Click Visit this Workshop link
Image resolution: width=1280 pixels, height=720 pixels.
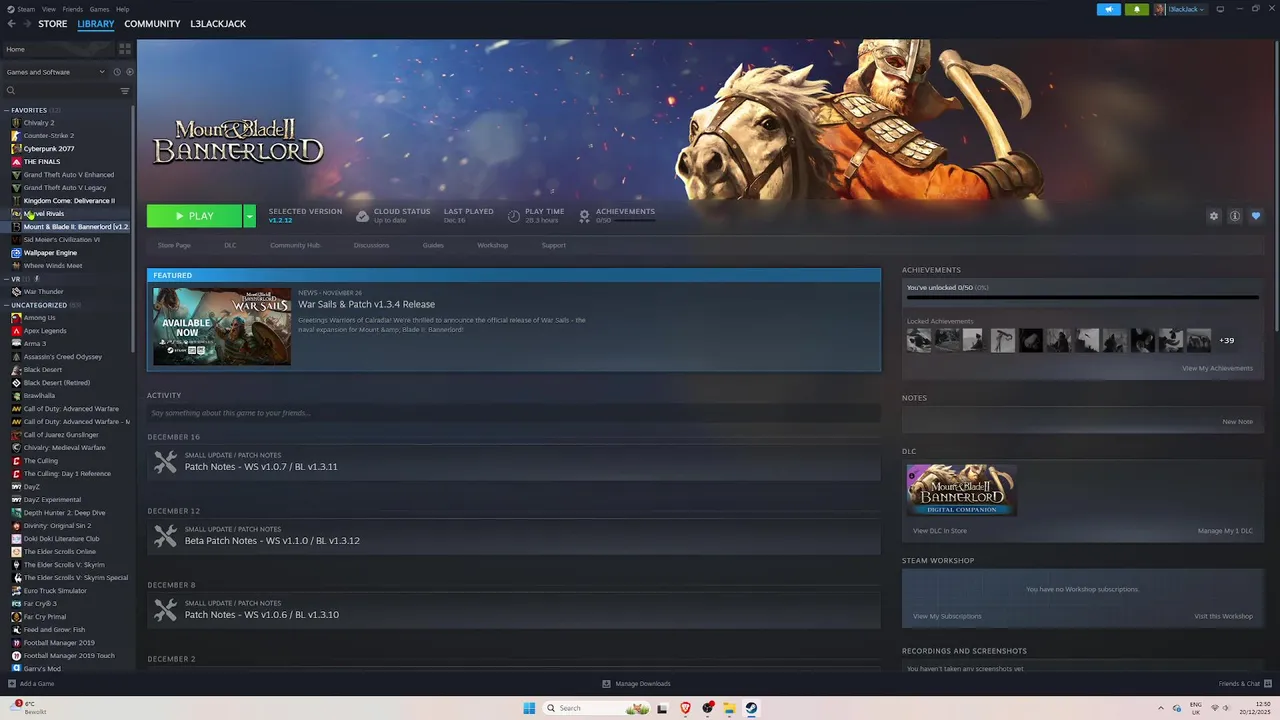pyautogui.click(x=1223, y=616)
